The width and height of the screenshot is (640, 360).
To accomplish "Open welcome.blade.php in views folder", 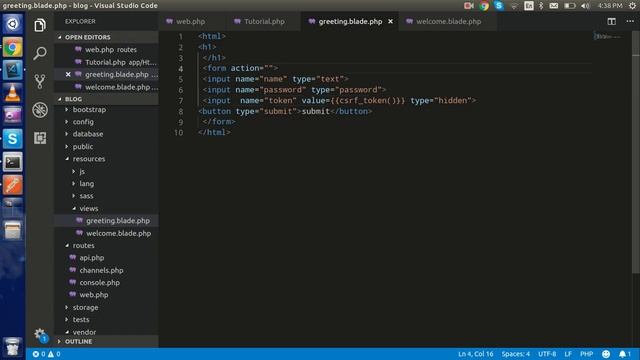I will [106, 233].
